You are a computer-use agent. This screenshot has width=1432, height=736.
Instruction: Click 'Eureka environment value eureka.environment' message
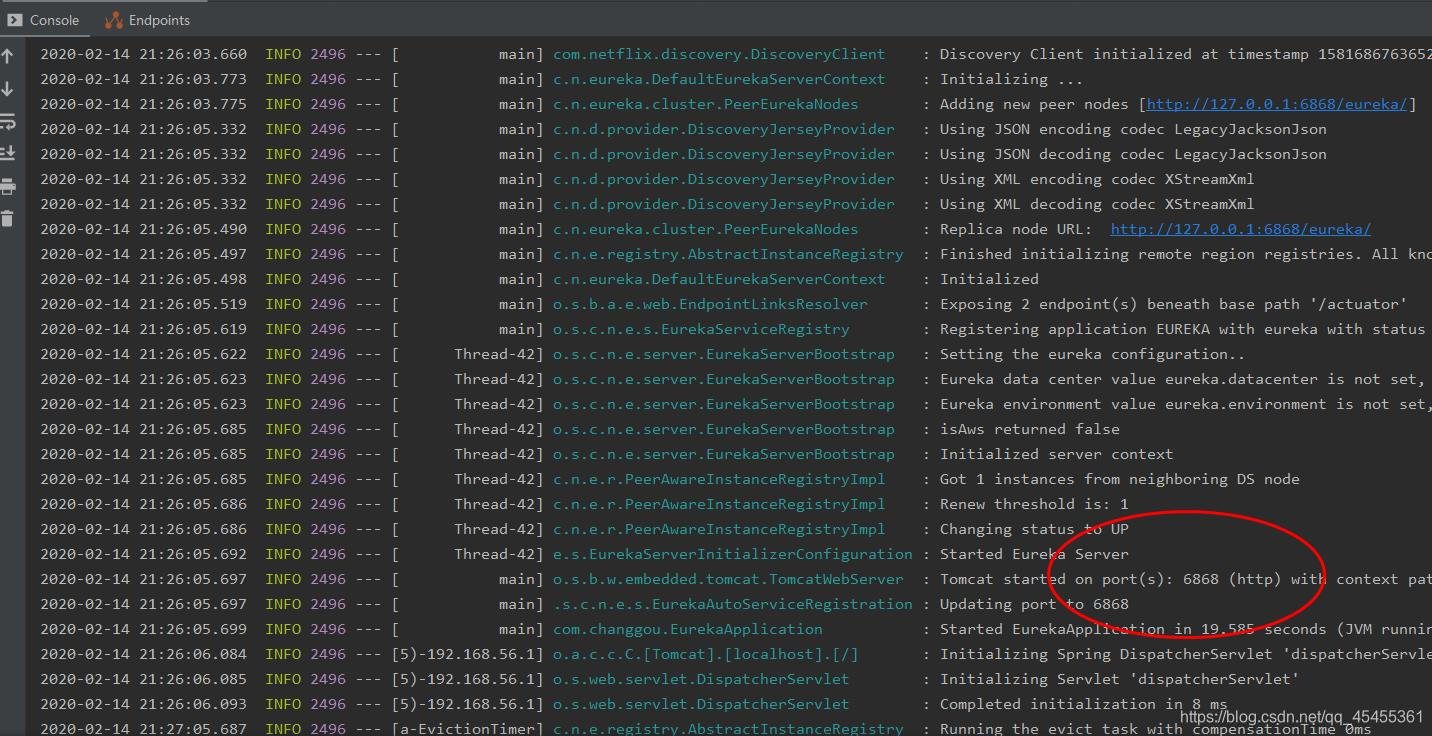coord(1185,404)
